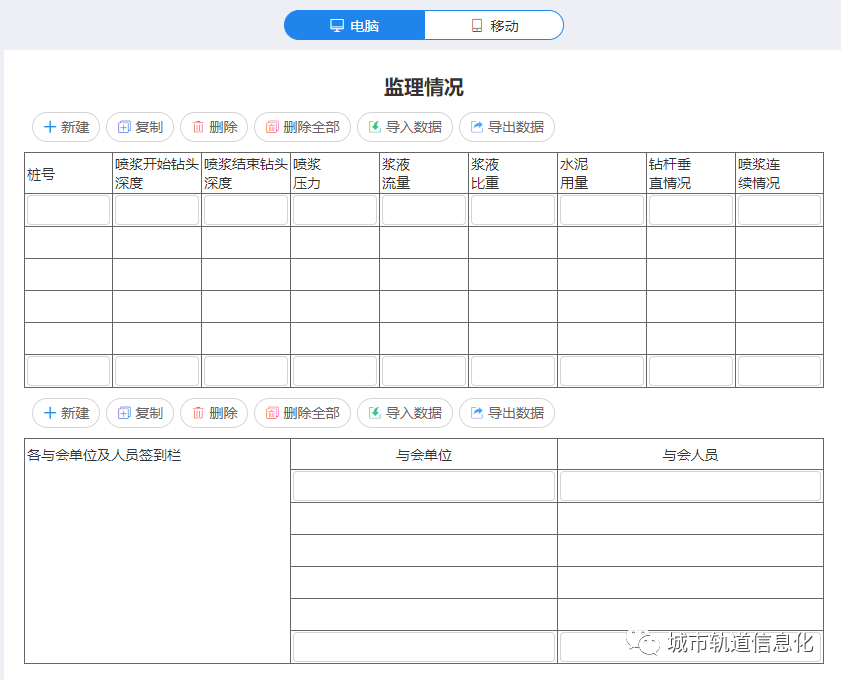
Task: Click the 新建 plus icon in lower toolbar
Action: [50, 413]
